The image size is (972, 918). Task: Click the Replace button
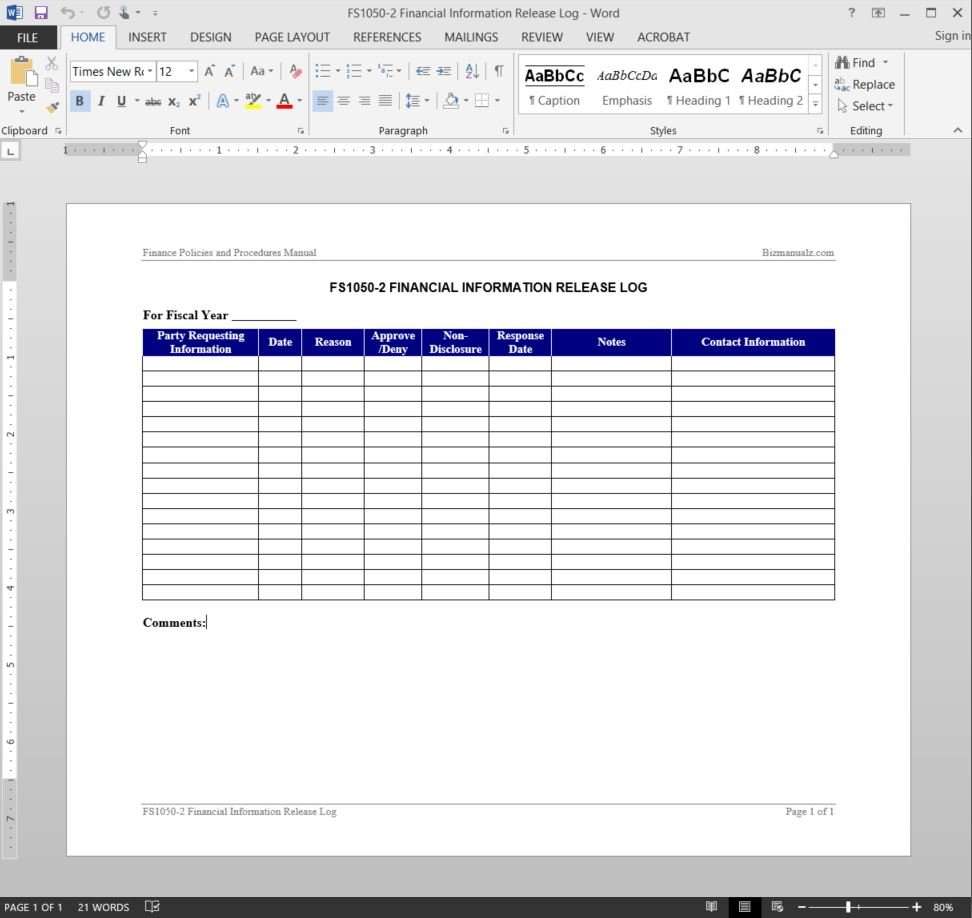[x=865, y=84]
